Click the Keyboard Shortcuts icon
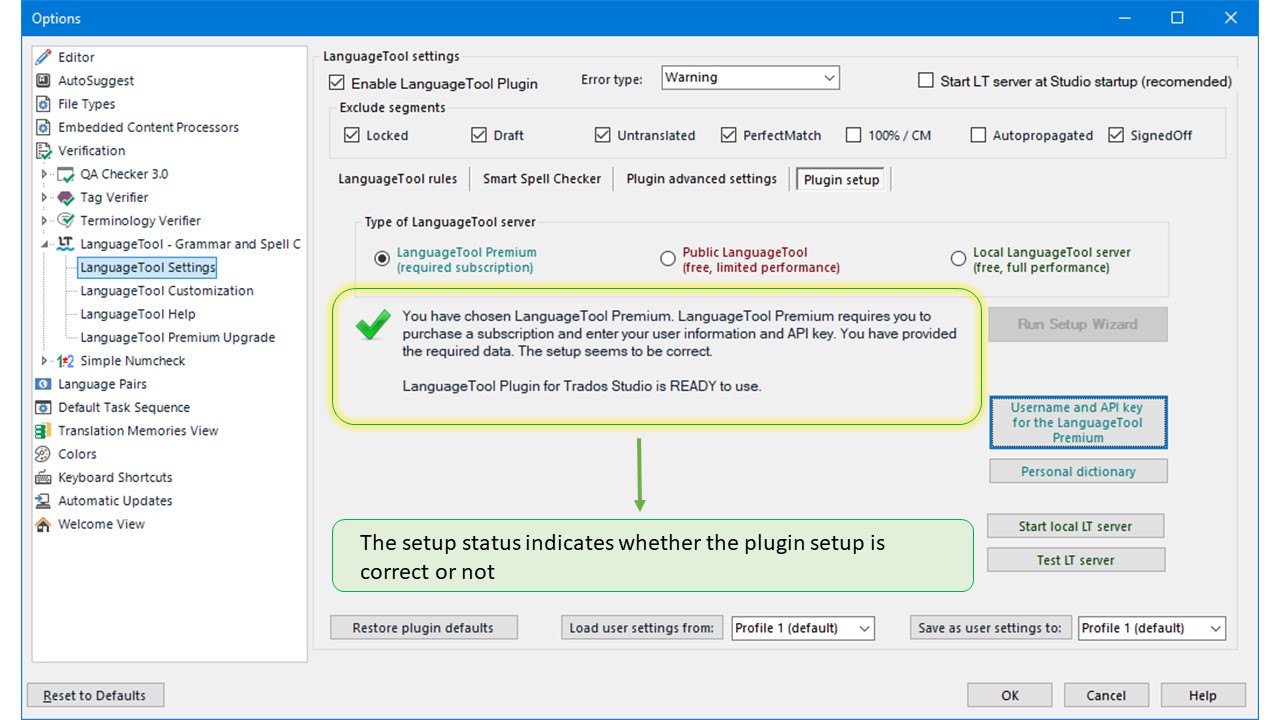 43,478
